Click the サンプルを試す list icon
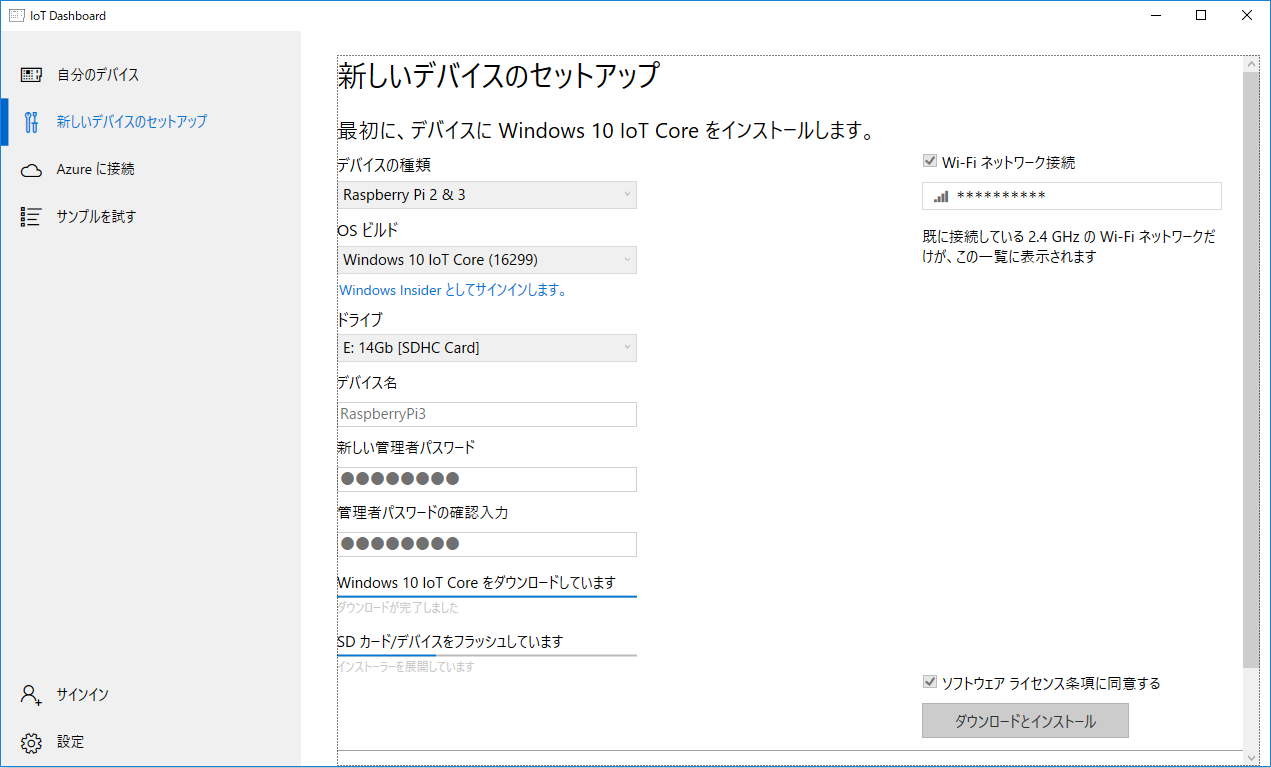The height and width of the screenshot is (768, 1271). [x=31, y=217]
